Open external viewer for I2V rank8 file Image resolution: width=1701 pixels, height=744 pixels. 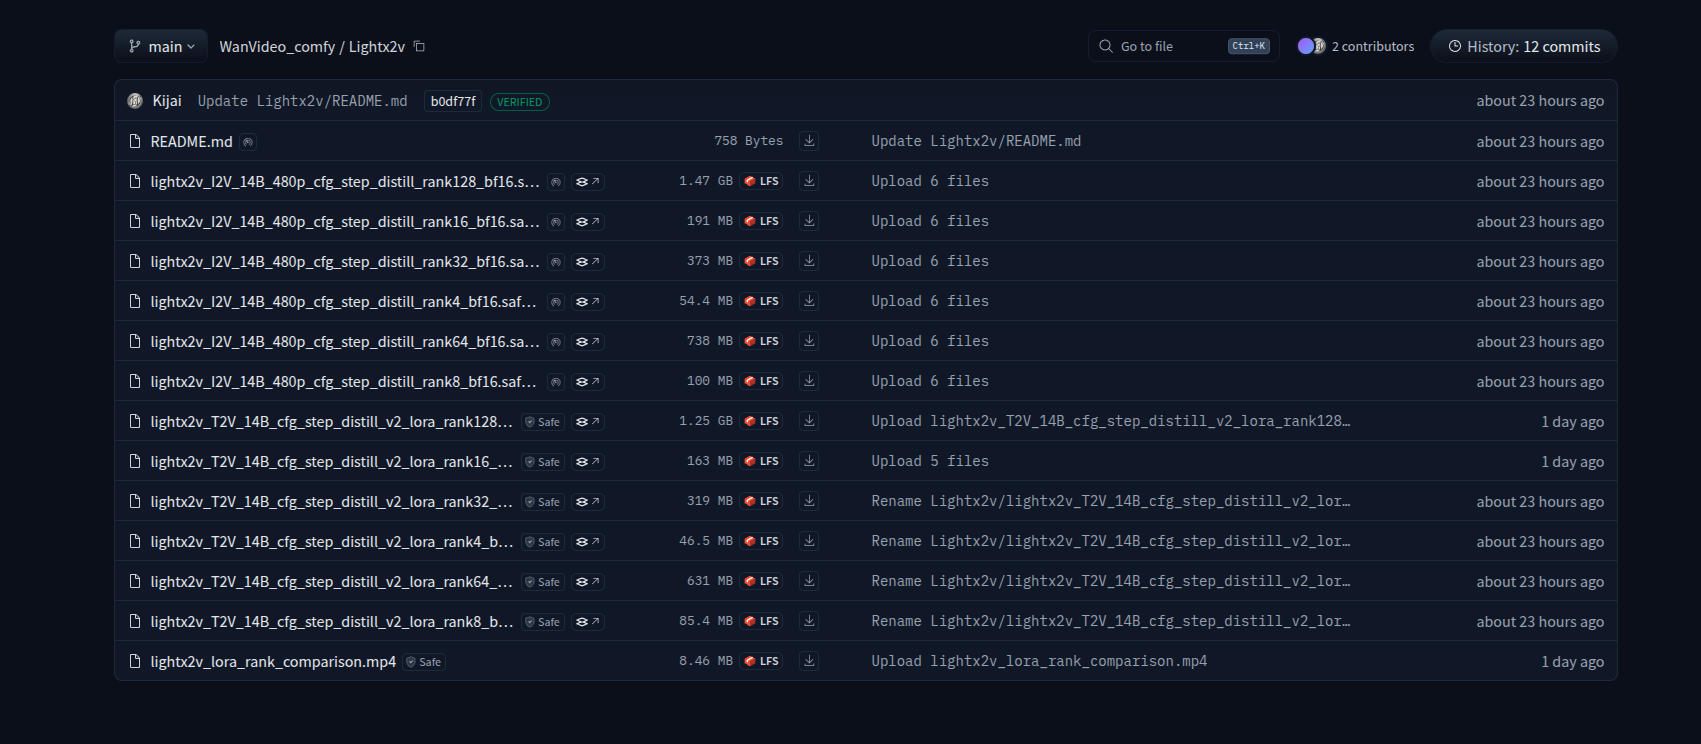point(588,382)
